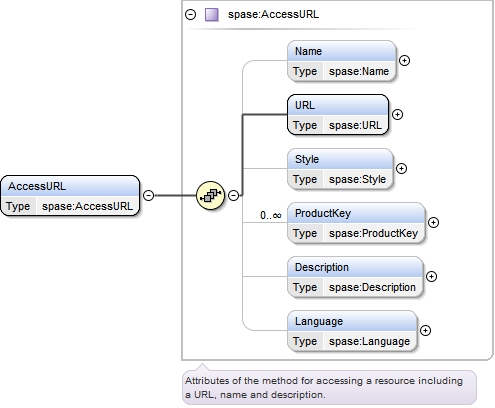This screenshot has height=408, width=495.
Task: Select the Language element node
Action: (352, 331)
